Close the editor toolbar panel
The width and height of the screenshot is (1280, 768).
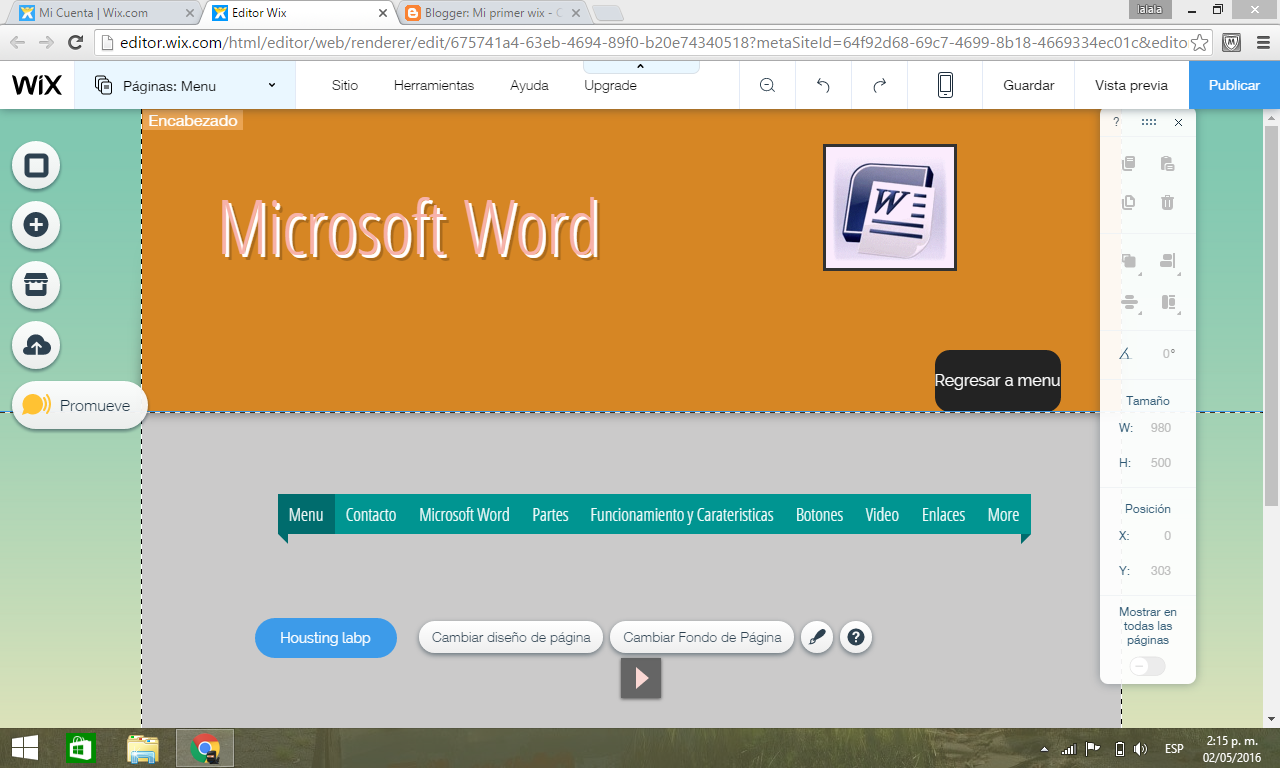(1178, 122)
